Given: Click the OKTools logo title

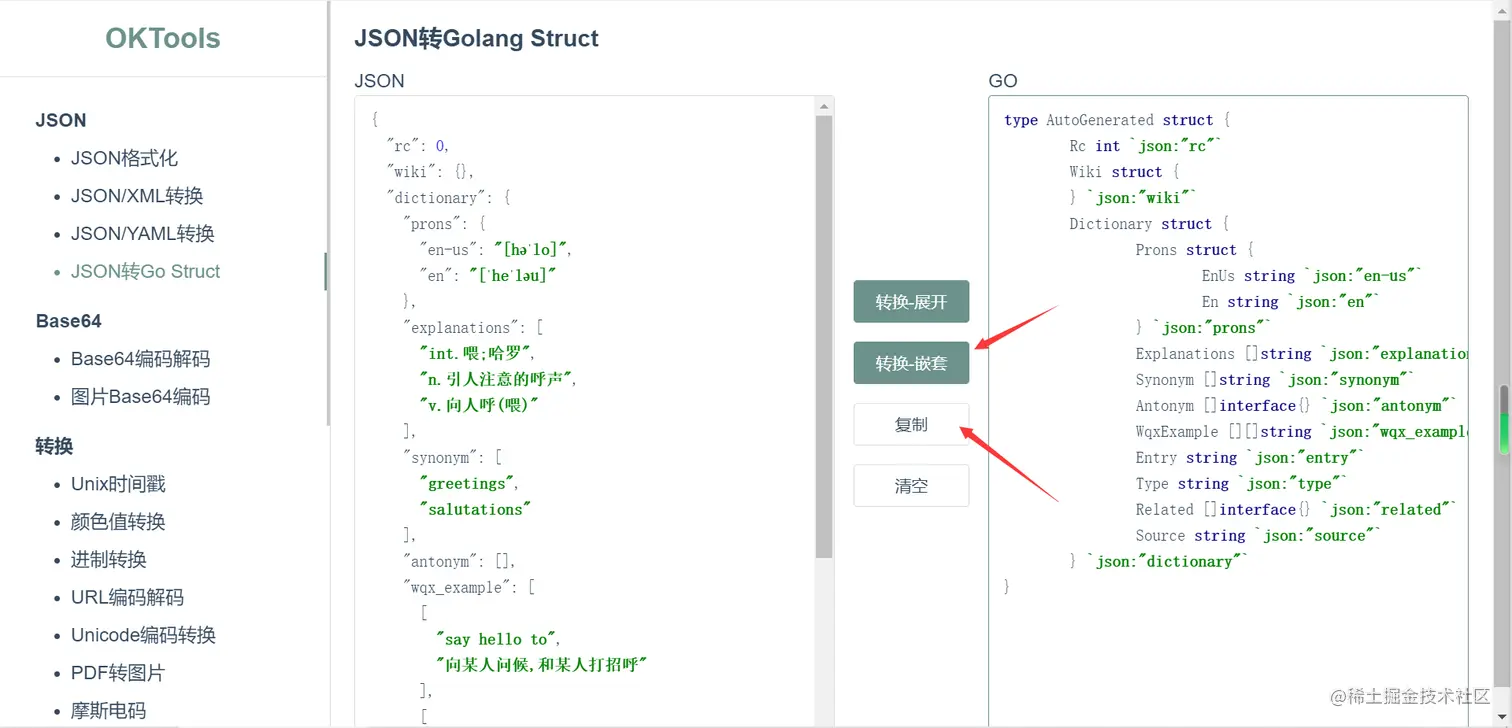Looking at the screenshot, I should [x=163, y=38].
